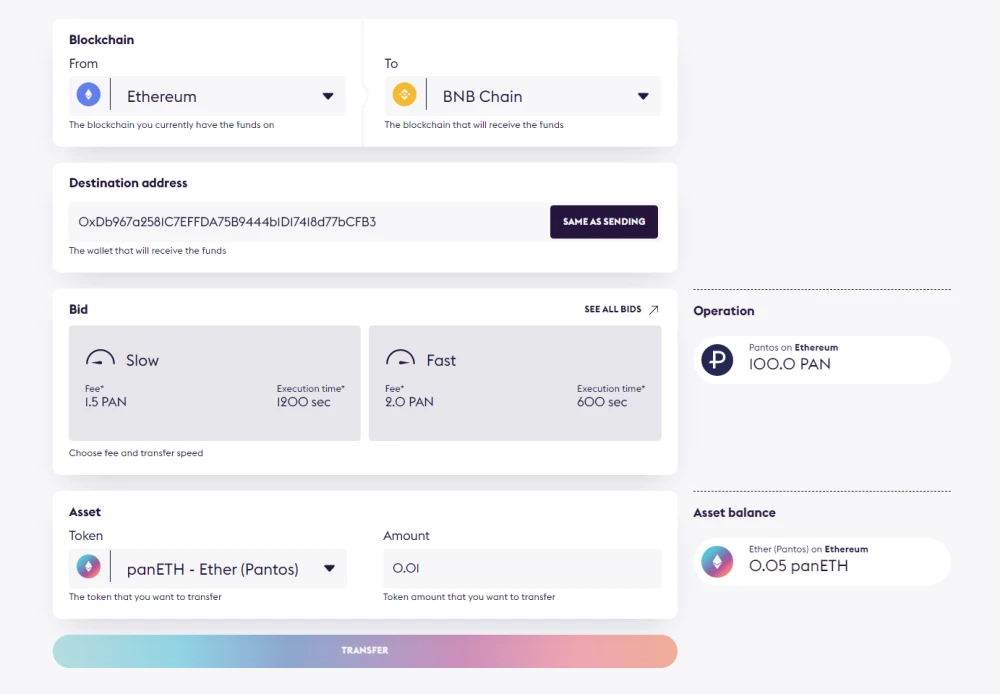Click the 100.0 PAN operation card
This screenshot has width=1000, height=694.
(x=822, y=360)
